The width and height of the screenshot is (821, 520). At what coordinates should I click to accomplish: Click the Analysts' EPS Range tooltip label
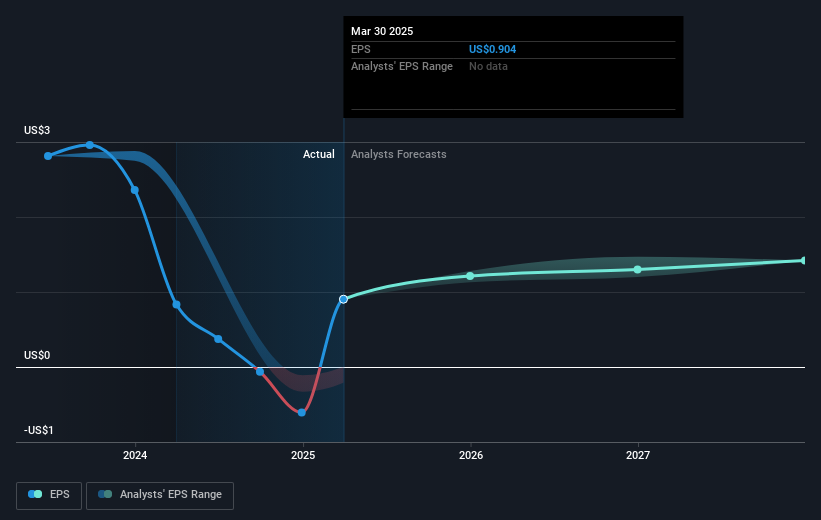point(402,67)
